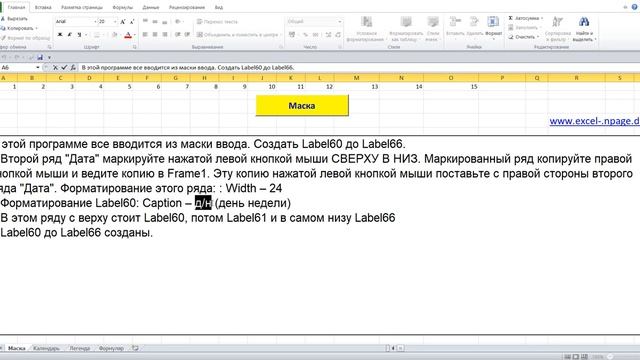Open the number format (Общий) dropdown
The height and width of the screenshot is (360, 640).
point(340,22)
